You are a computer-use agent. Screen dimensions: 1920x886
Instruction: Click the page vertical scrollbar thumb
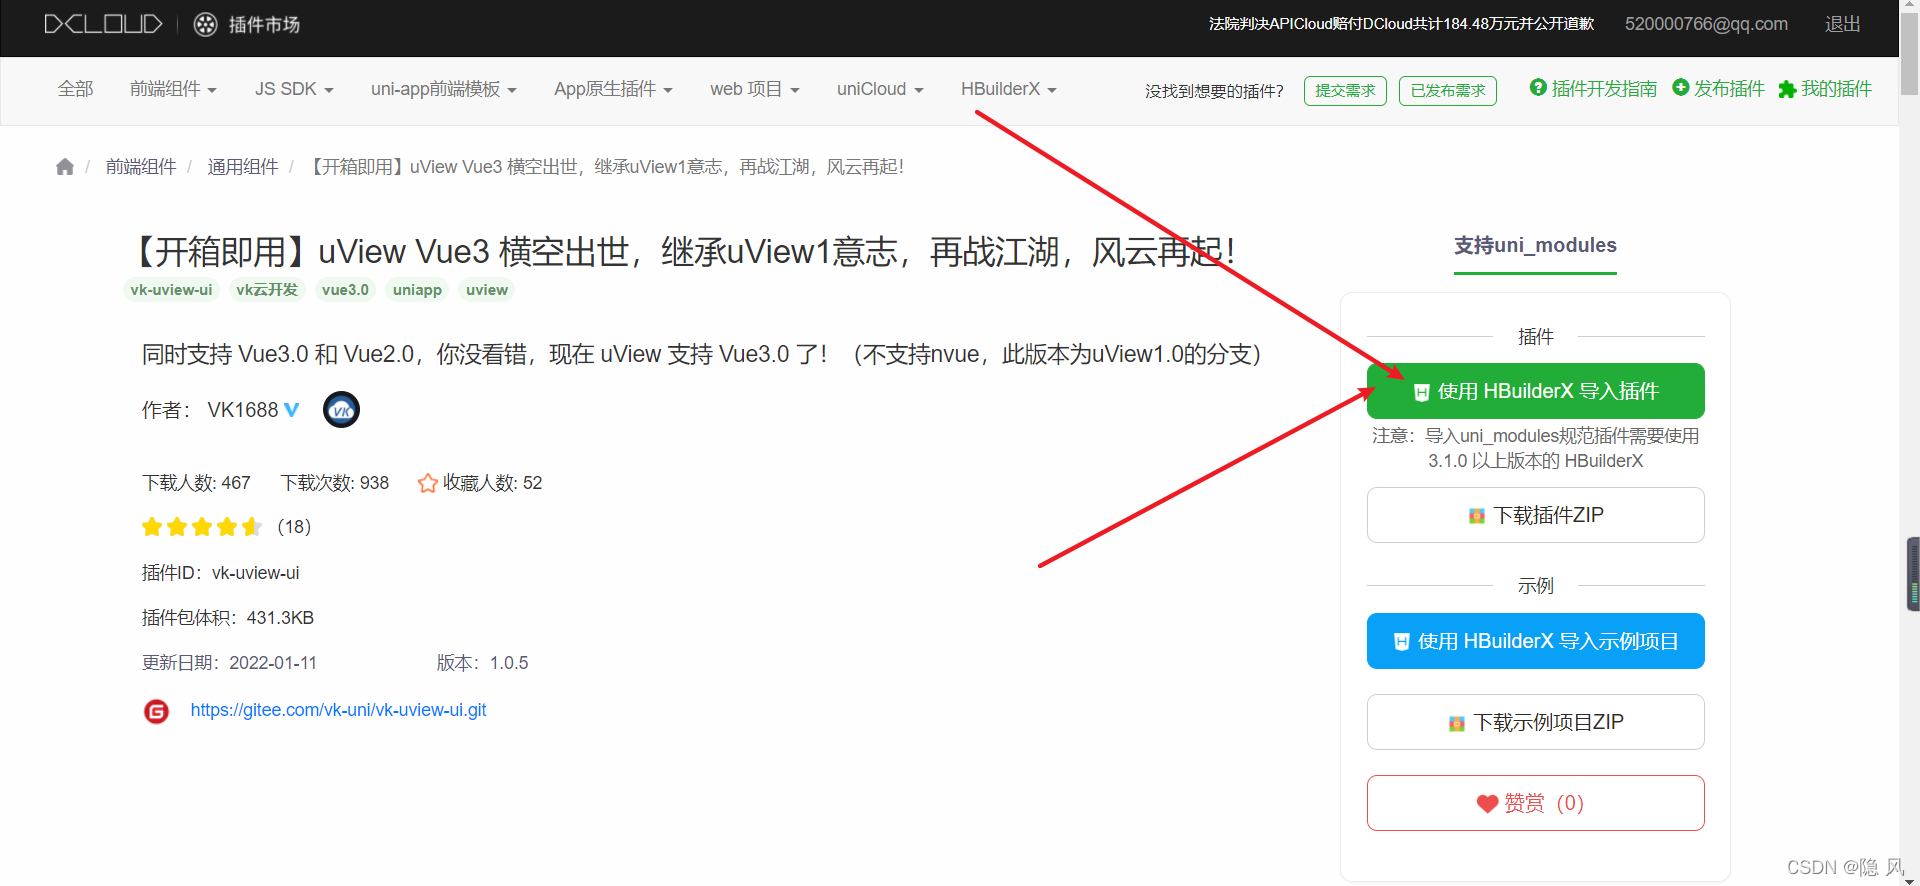[x=1909, y=55]
